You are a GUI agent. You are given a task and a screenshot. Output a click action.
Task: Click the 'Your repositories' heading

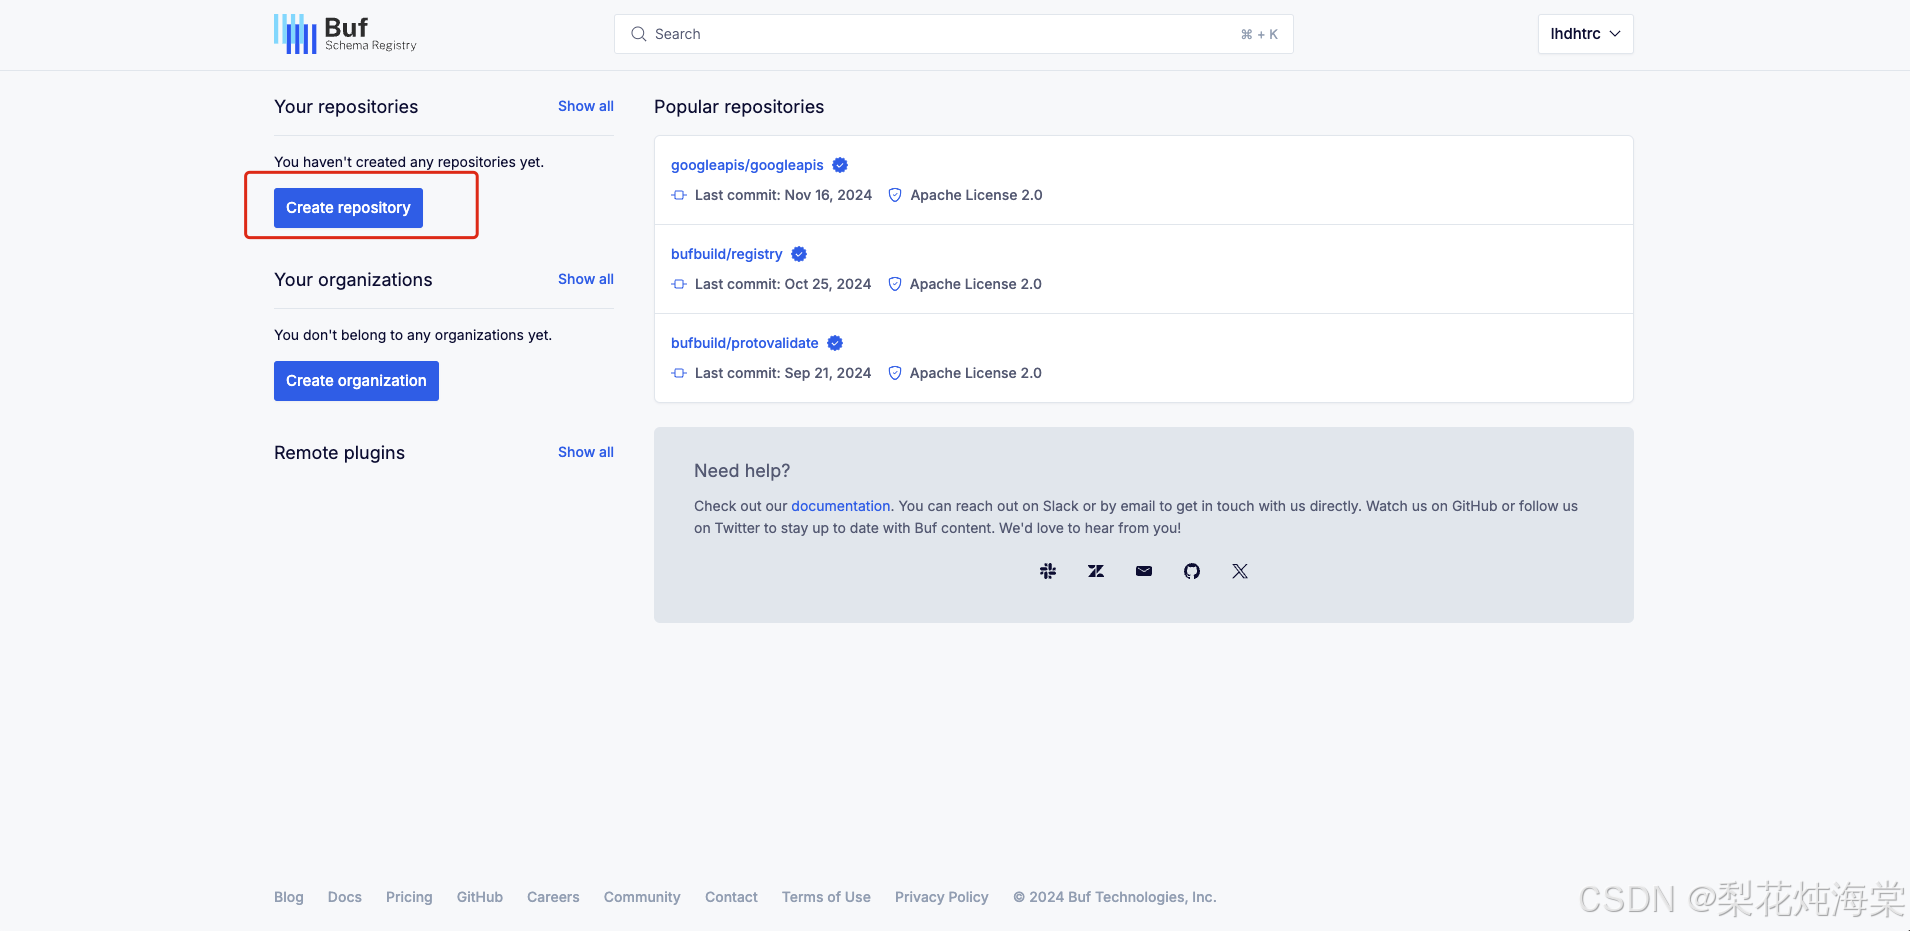(346, 107)
